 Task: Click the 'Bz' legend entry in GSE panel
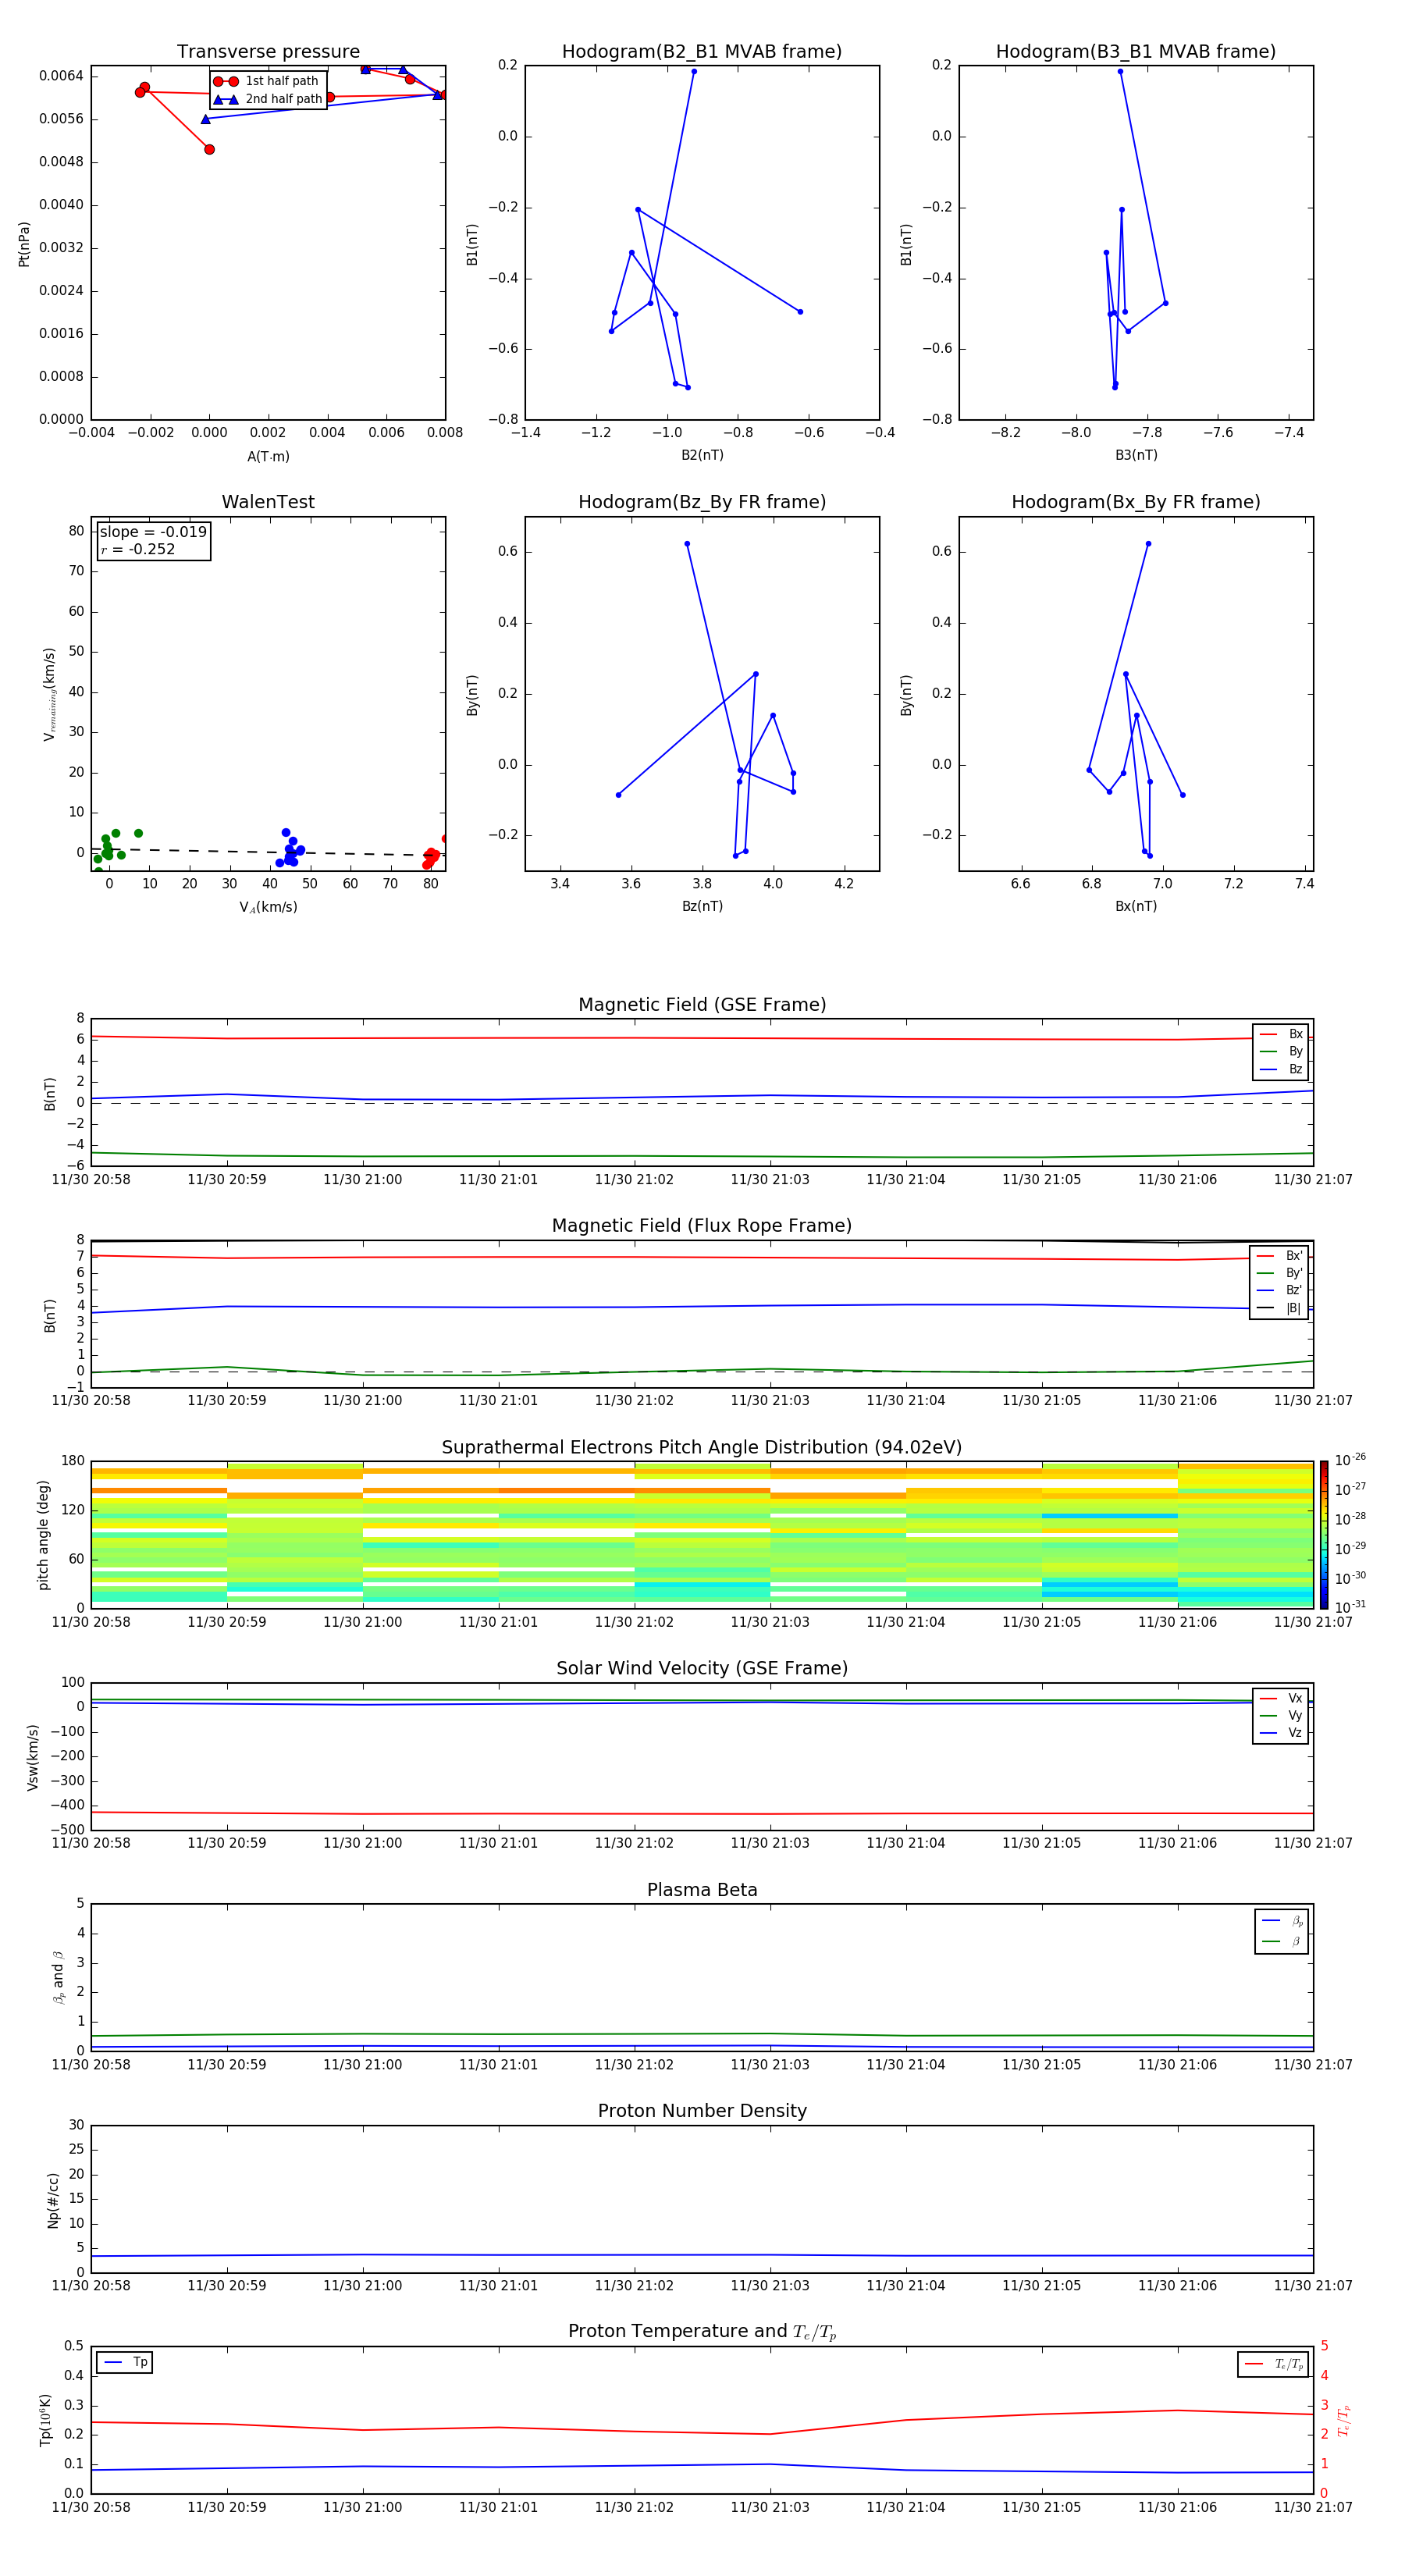click(1281, 1069)
